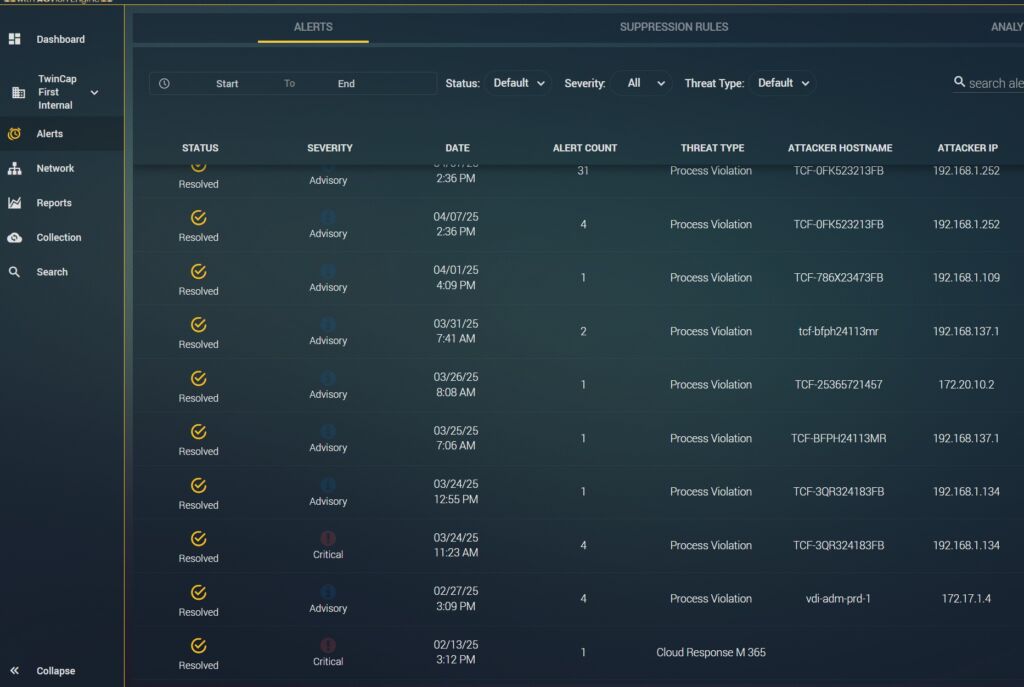Click Advisory severity icon on 04/01/25 row

[328, 270]
